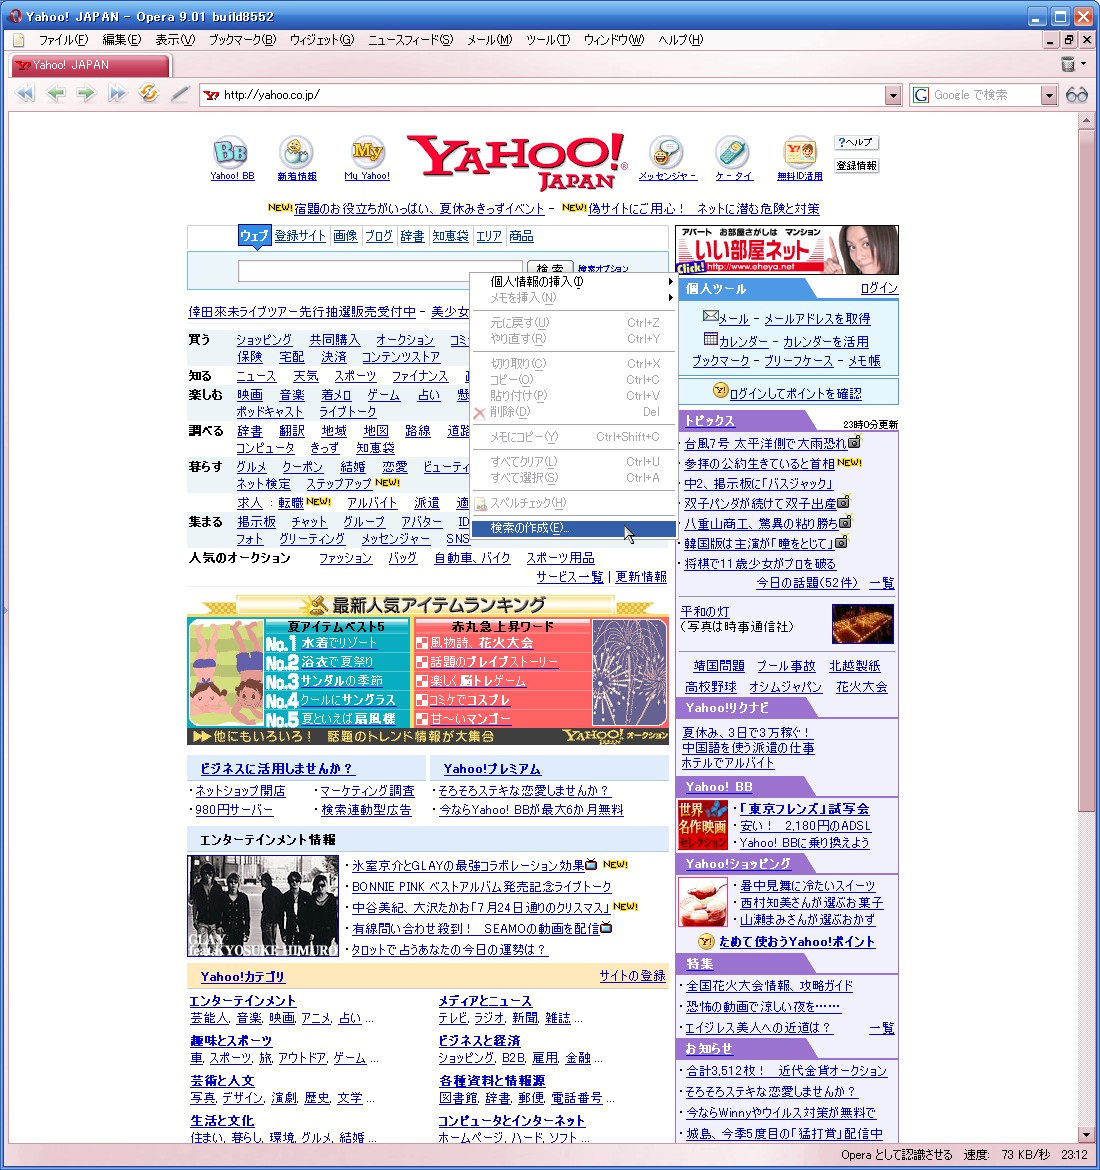Click the Opera として認識させる status text

pos(896,1154)
